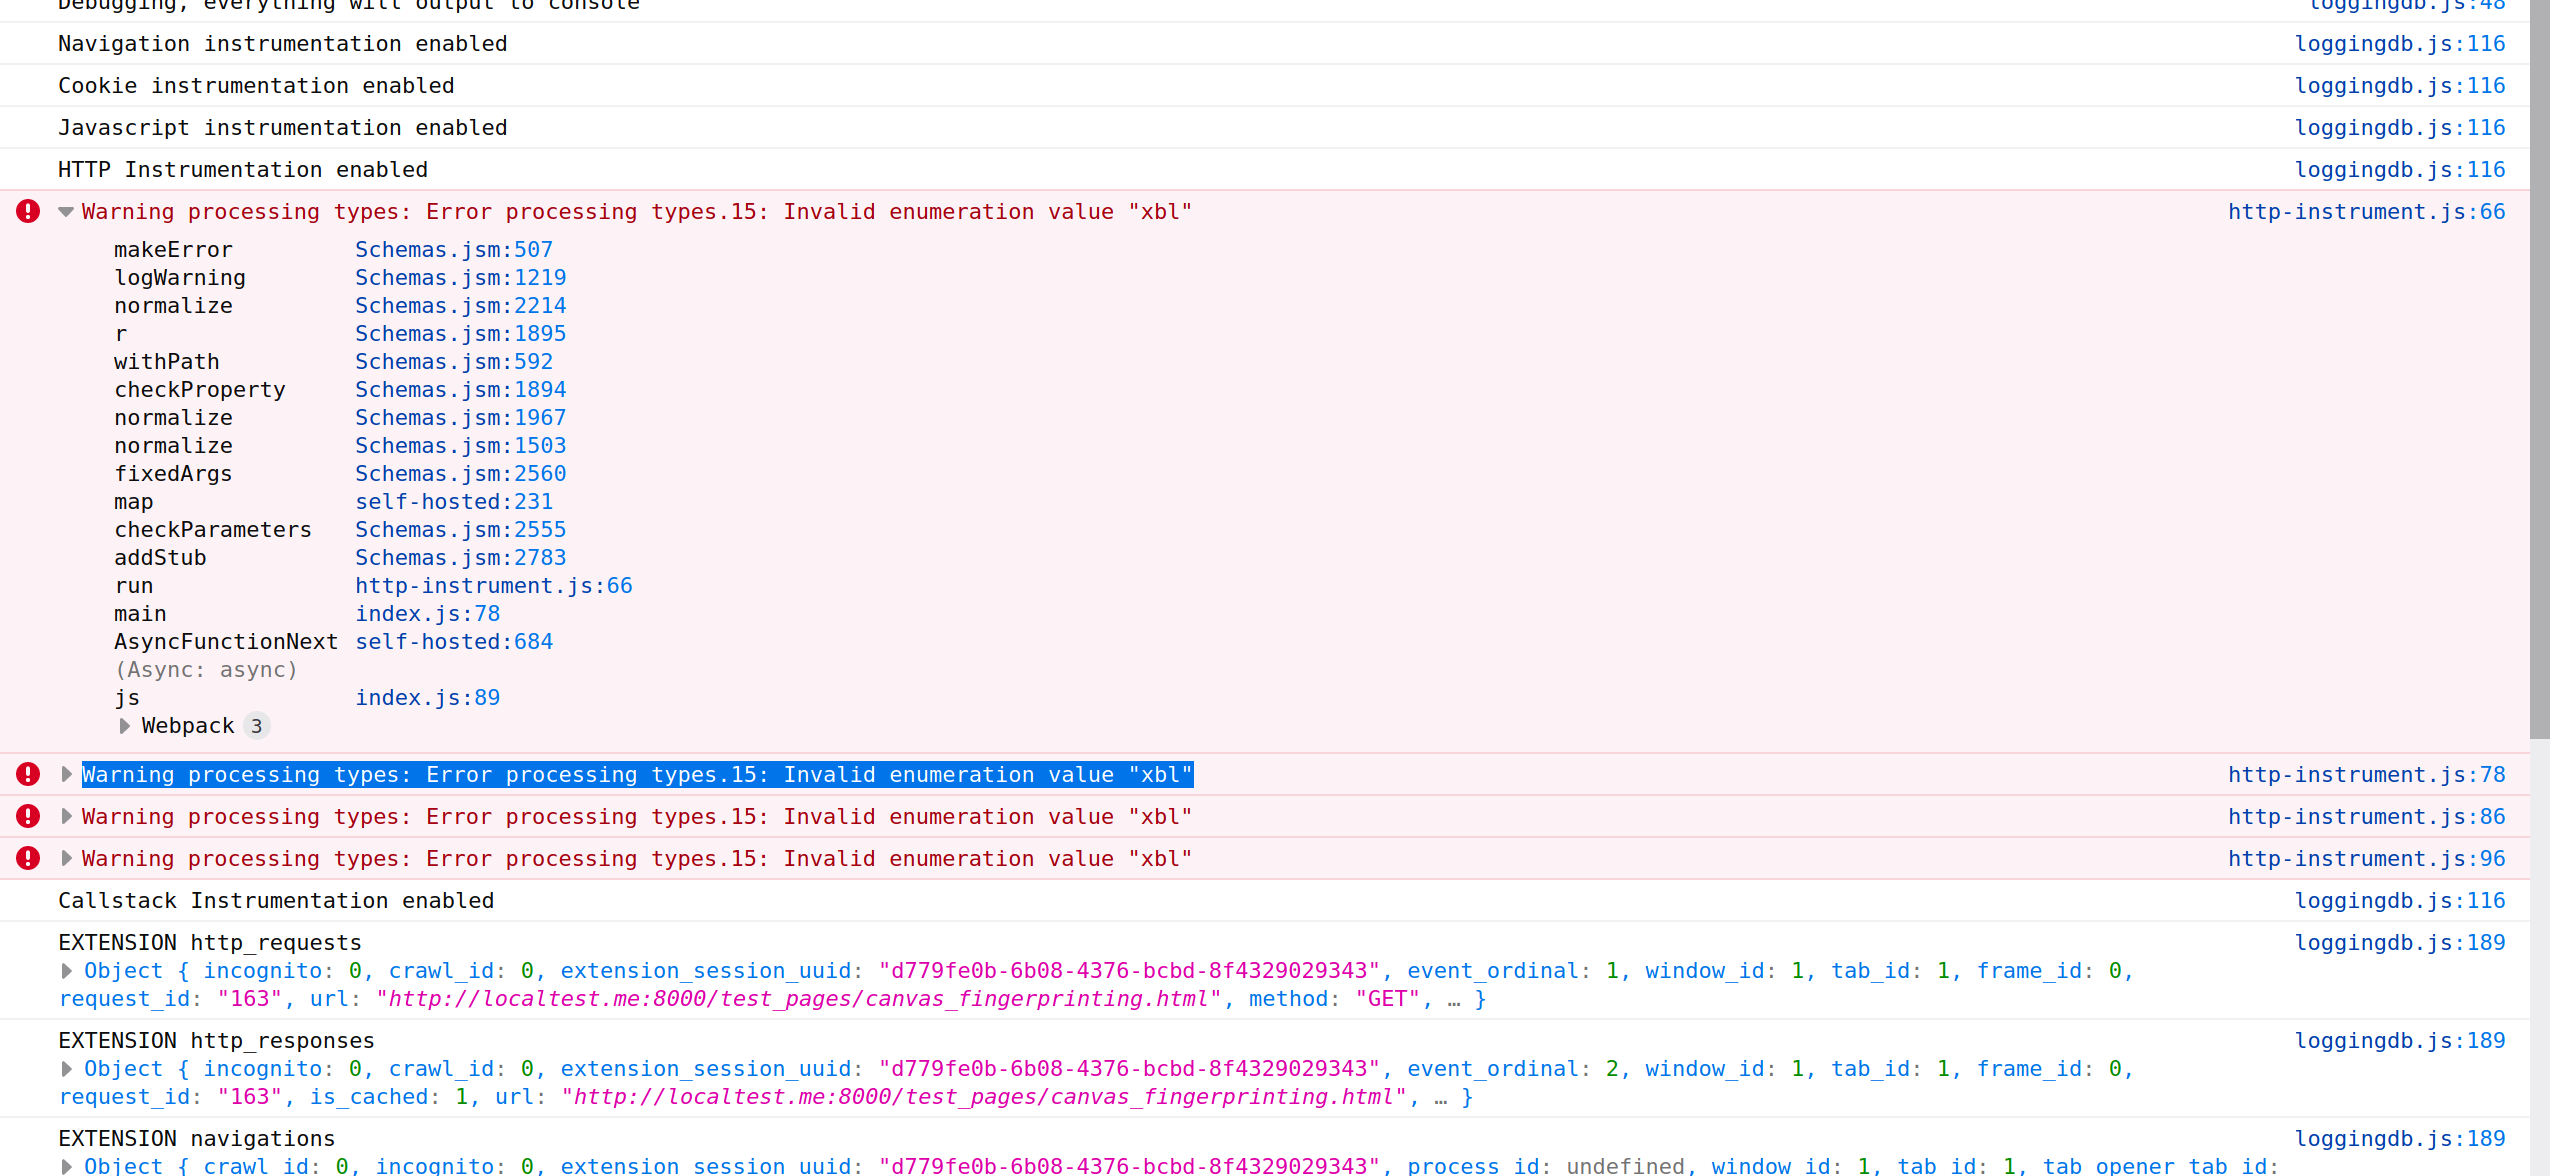Open loggingdb.js:189 on http_responses row
Viewport: 2550px width, 1176px height.
pyautogui.click(x=2401, y=1040)
